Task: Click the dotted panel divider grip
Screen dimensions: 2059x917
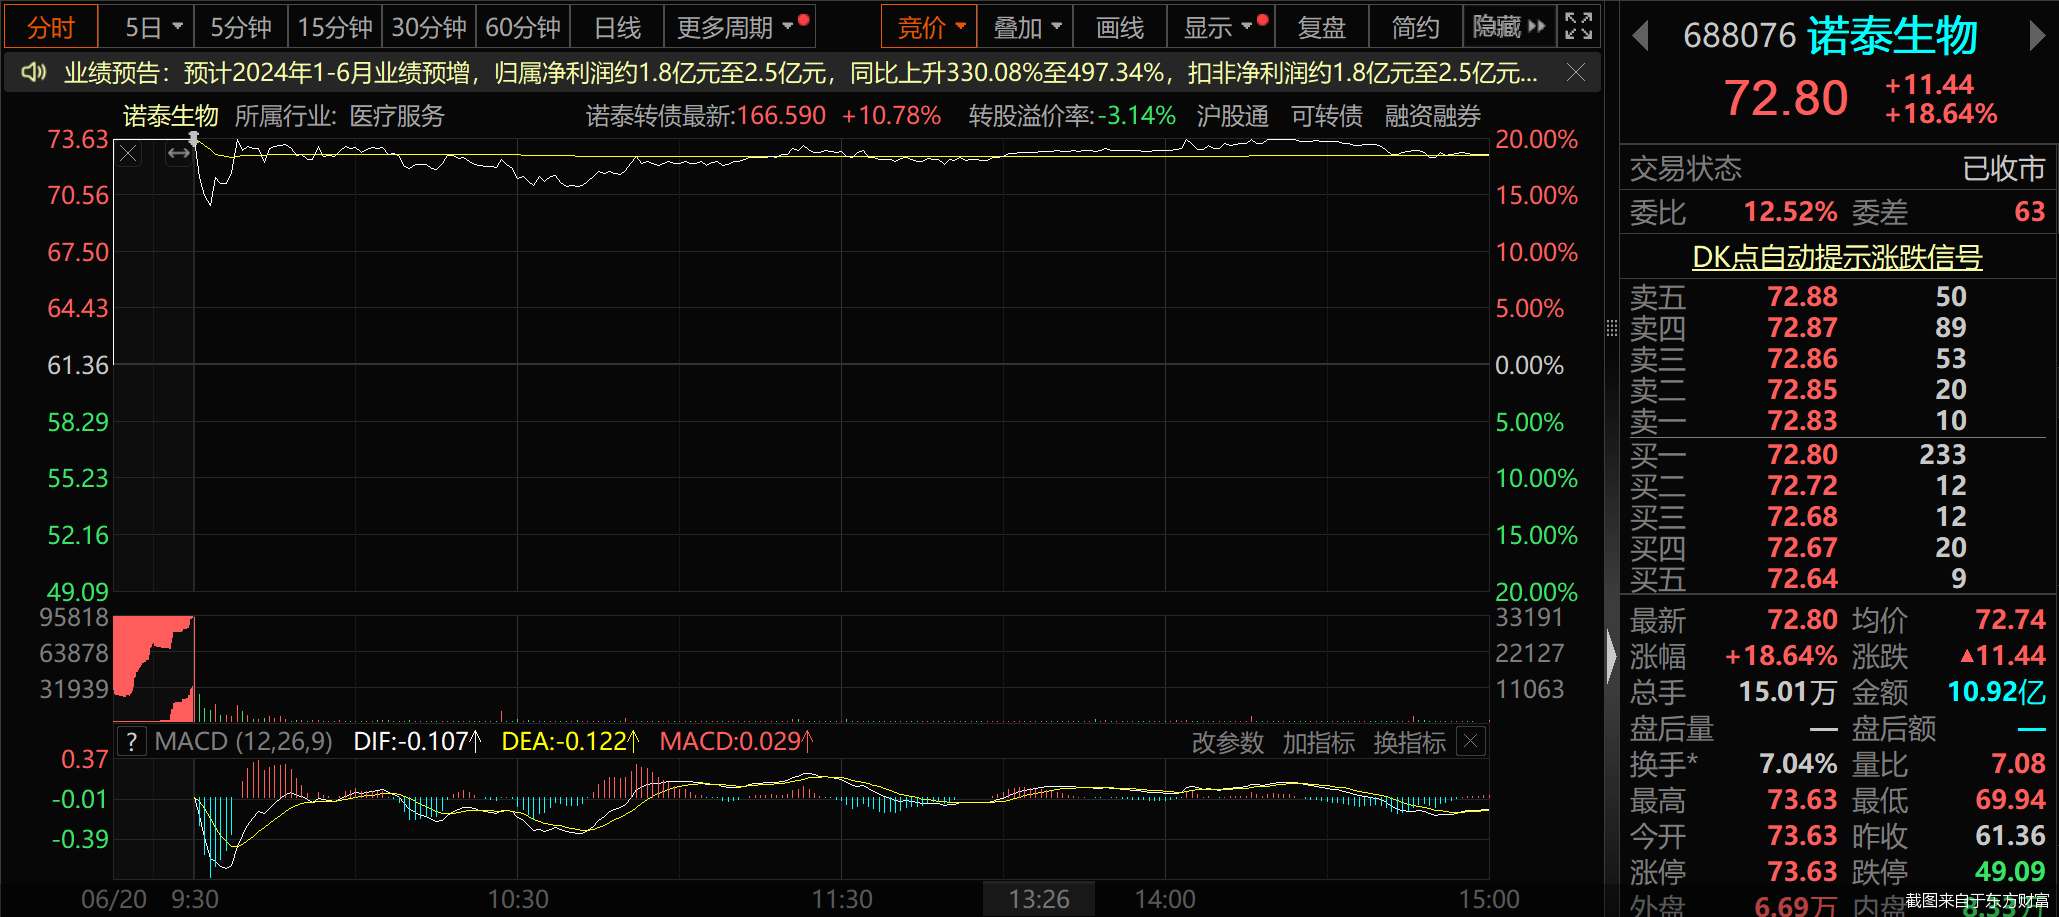Action: click(x=1611, y=328)
